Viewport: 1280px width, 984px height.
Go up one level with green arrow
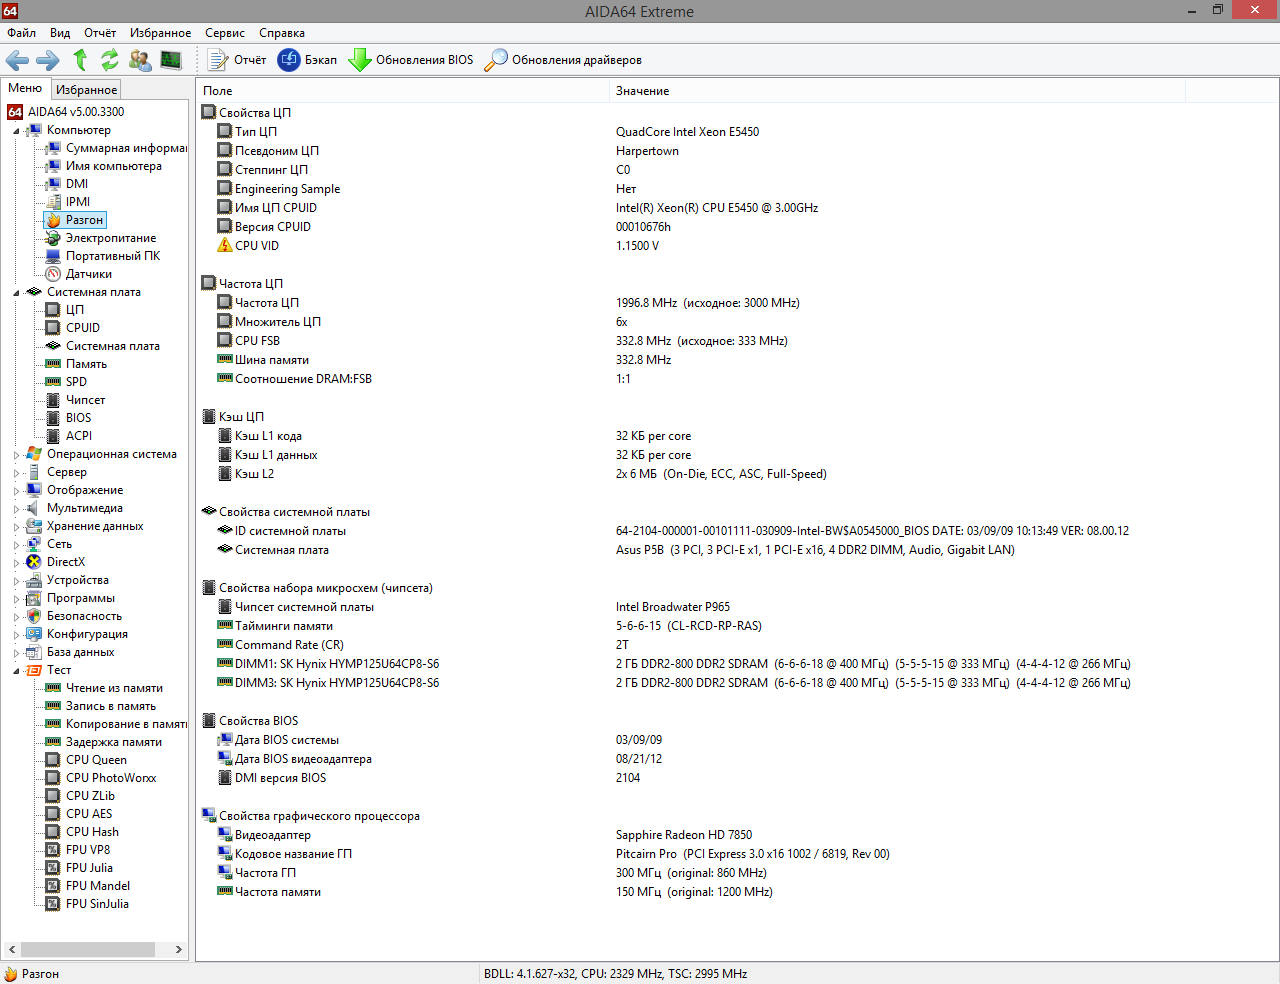tap(80, 60)
